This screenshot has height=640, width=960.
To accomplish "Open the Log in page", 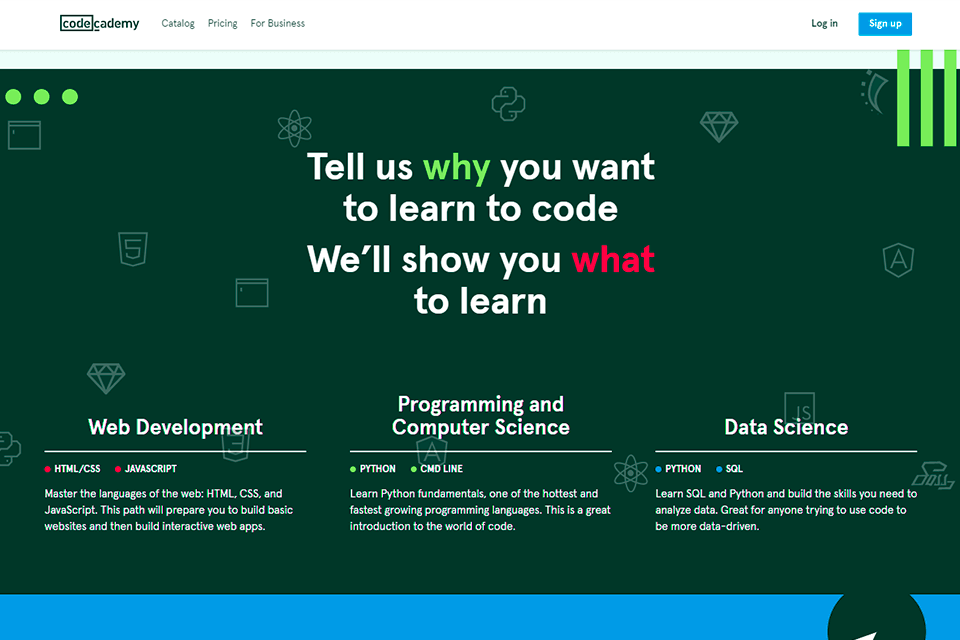I will (824, 23).
